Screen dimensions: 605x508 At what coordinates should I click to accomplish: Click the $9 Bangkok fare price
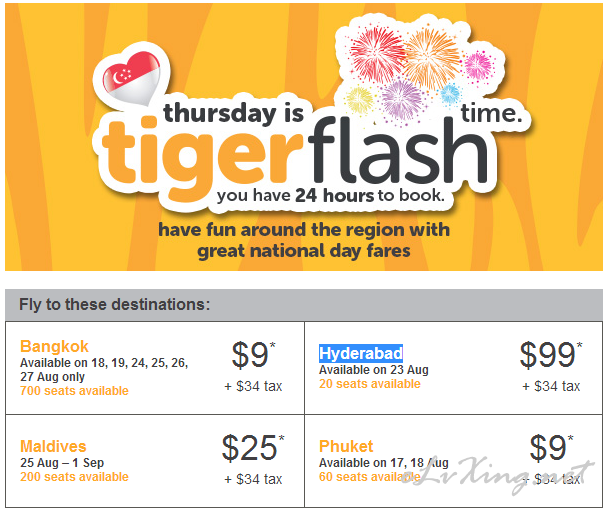253,355
